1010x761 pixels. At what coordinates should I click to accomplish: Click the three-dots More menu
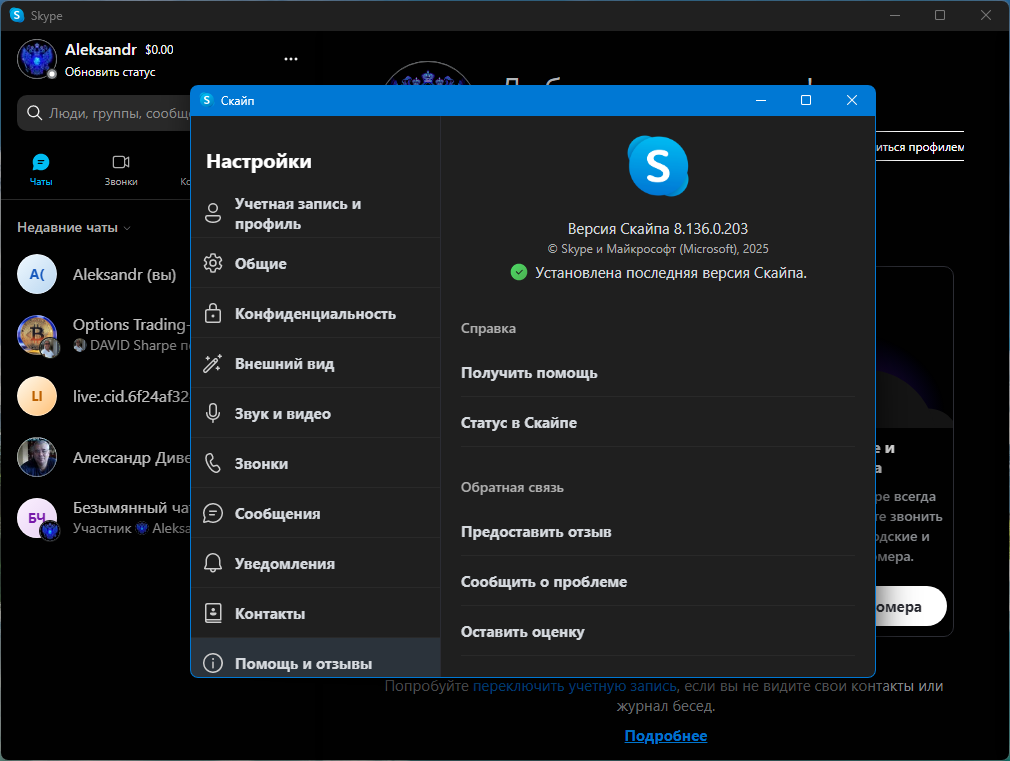(x=291, y=59)
